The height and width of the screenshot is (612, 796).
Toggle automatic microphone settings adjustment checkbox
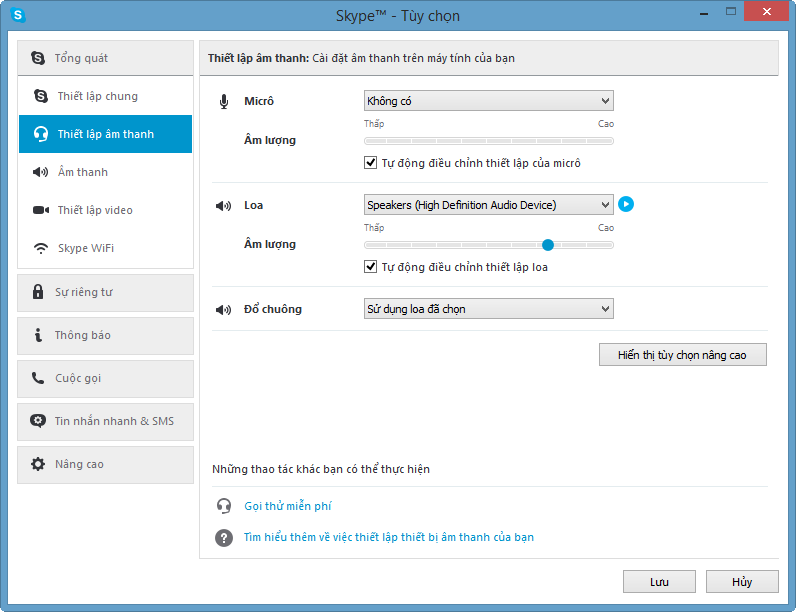371,163
